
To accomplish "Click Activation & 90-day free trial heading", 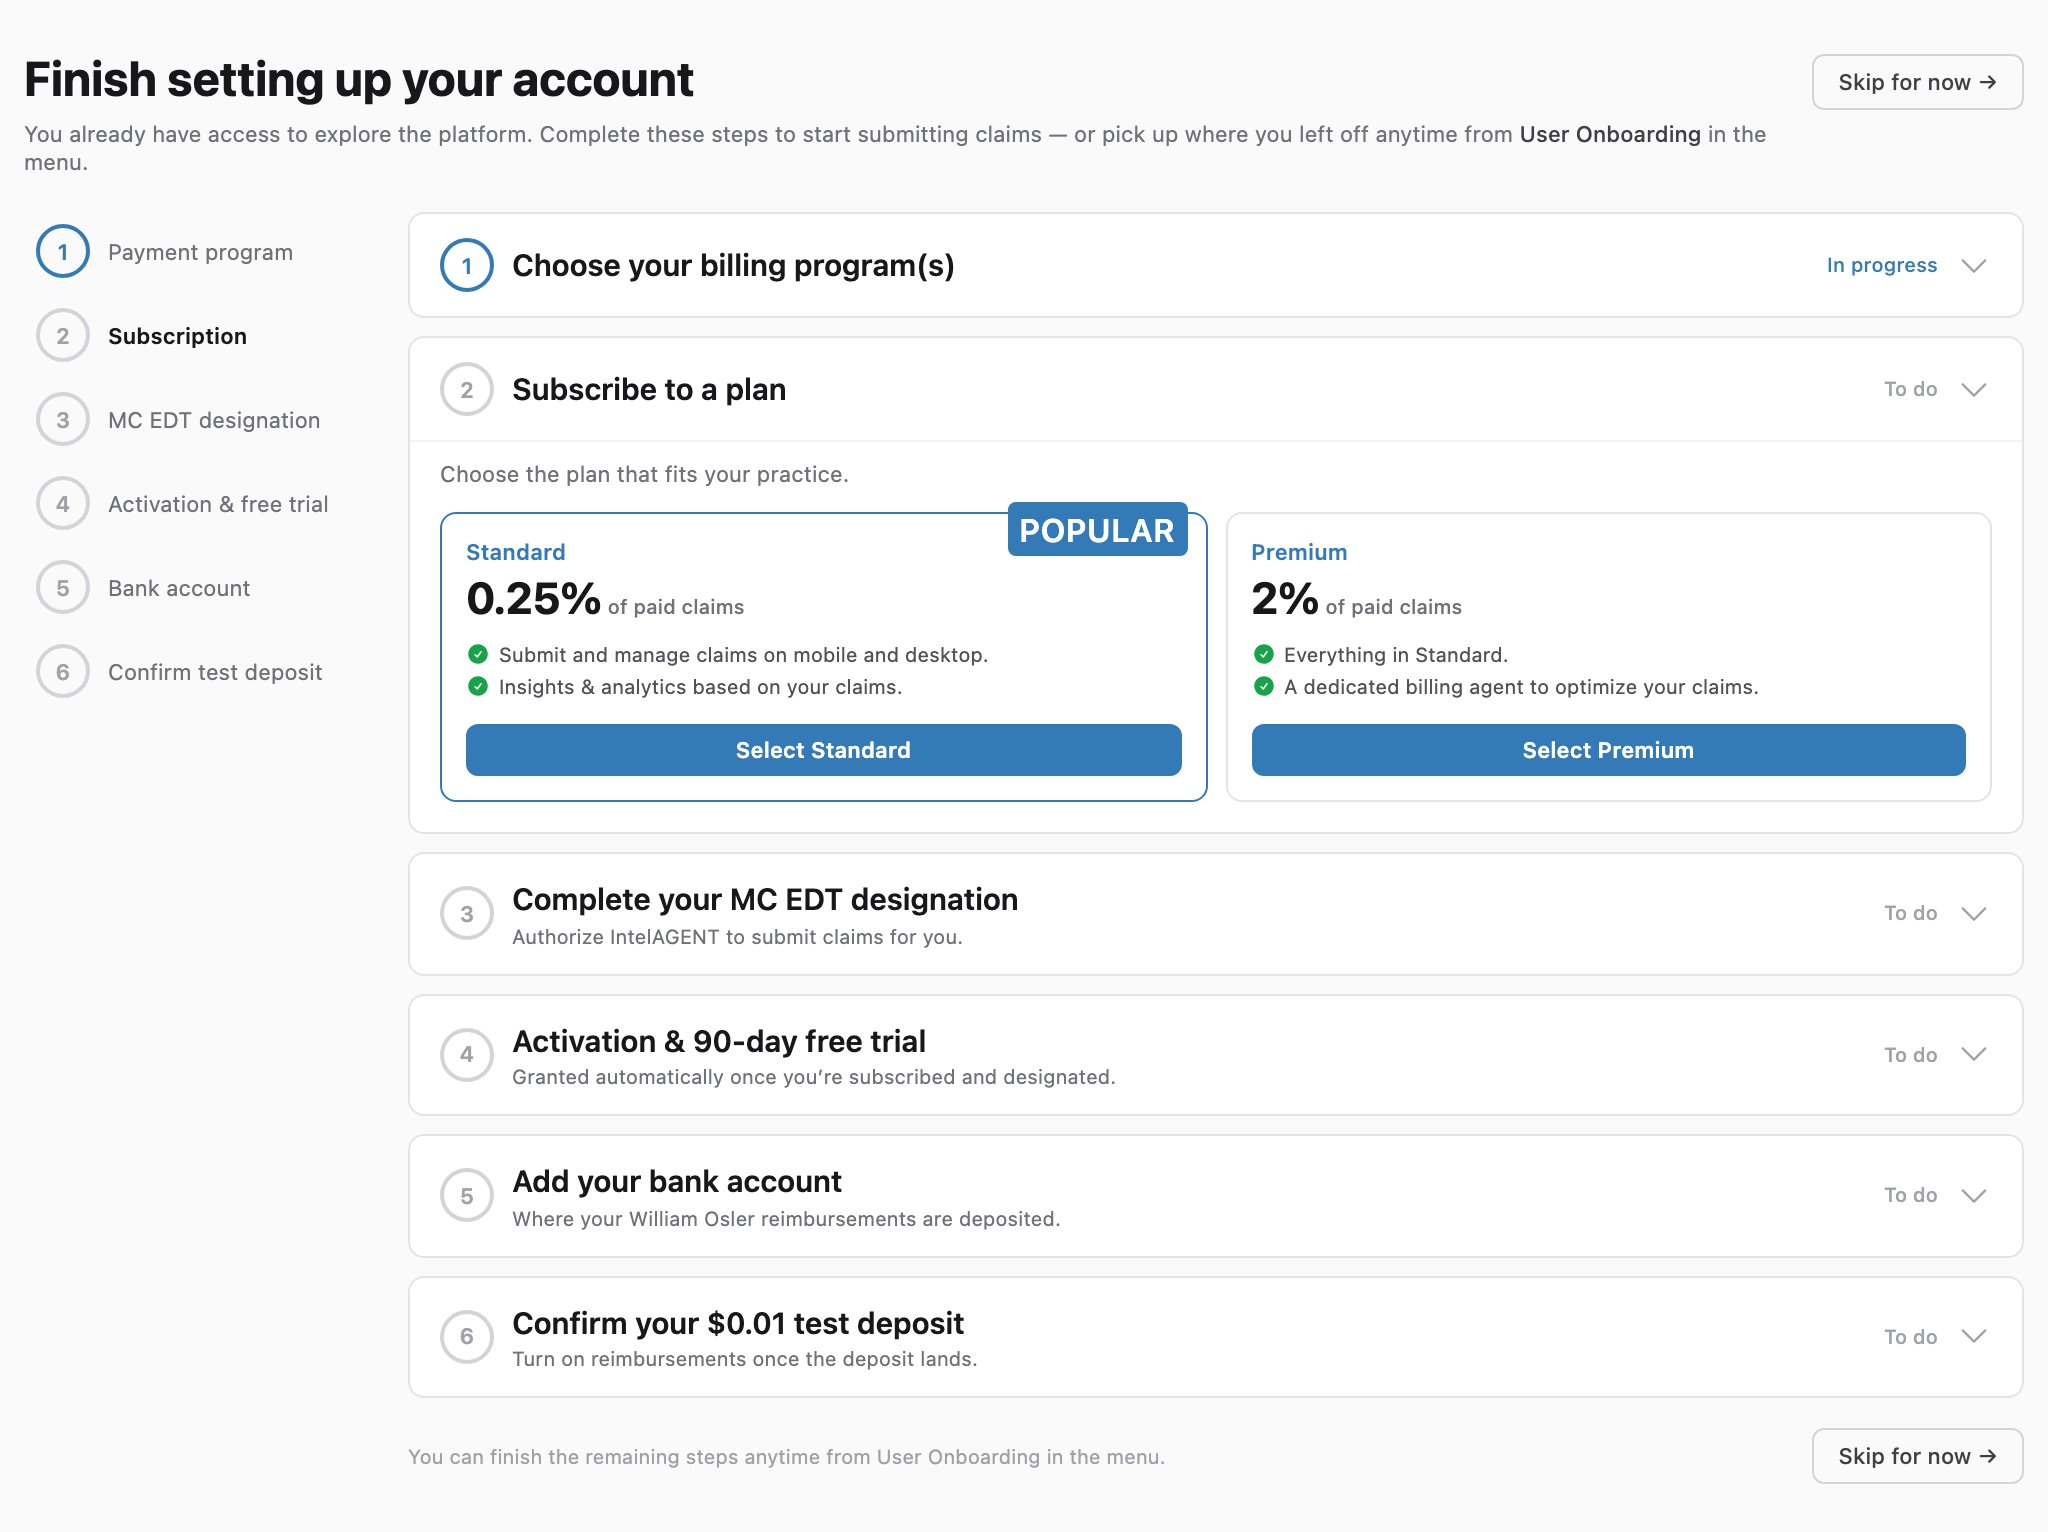I will pos(719,1041).
